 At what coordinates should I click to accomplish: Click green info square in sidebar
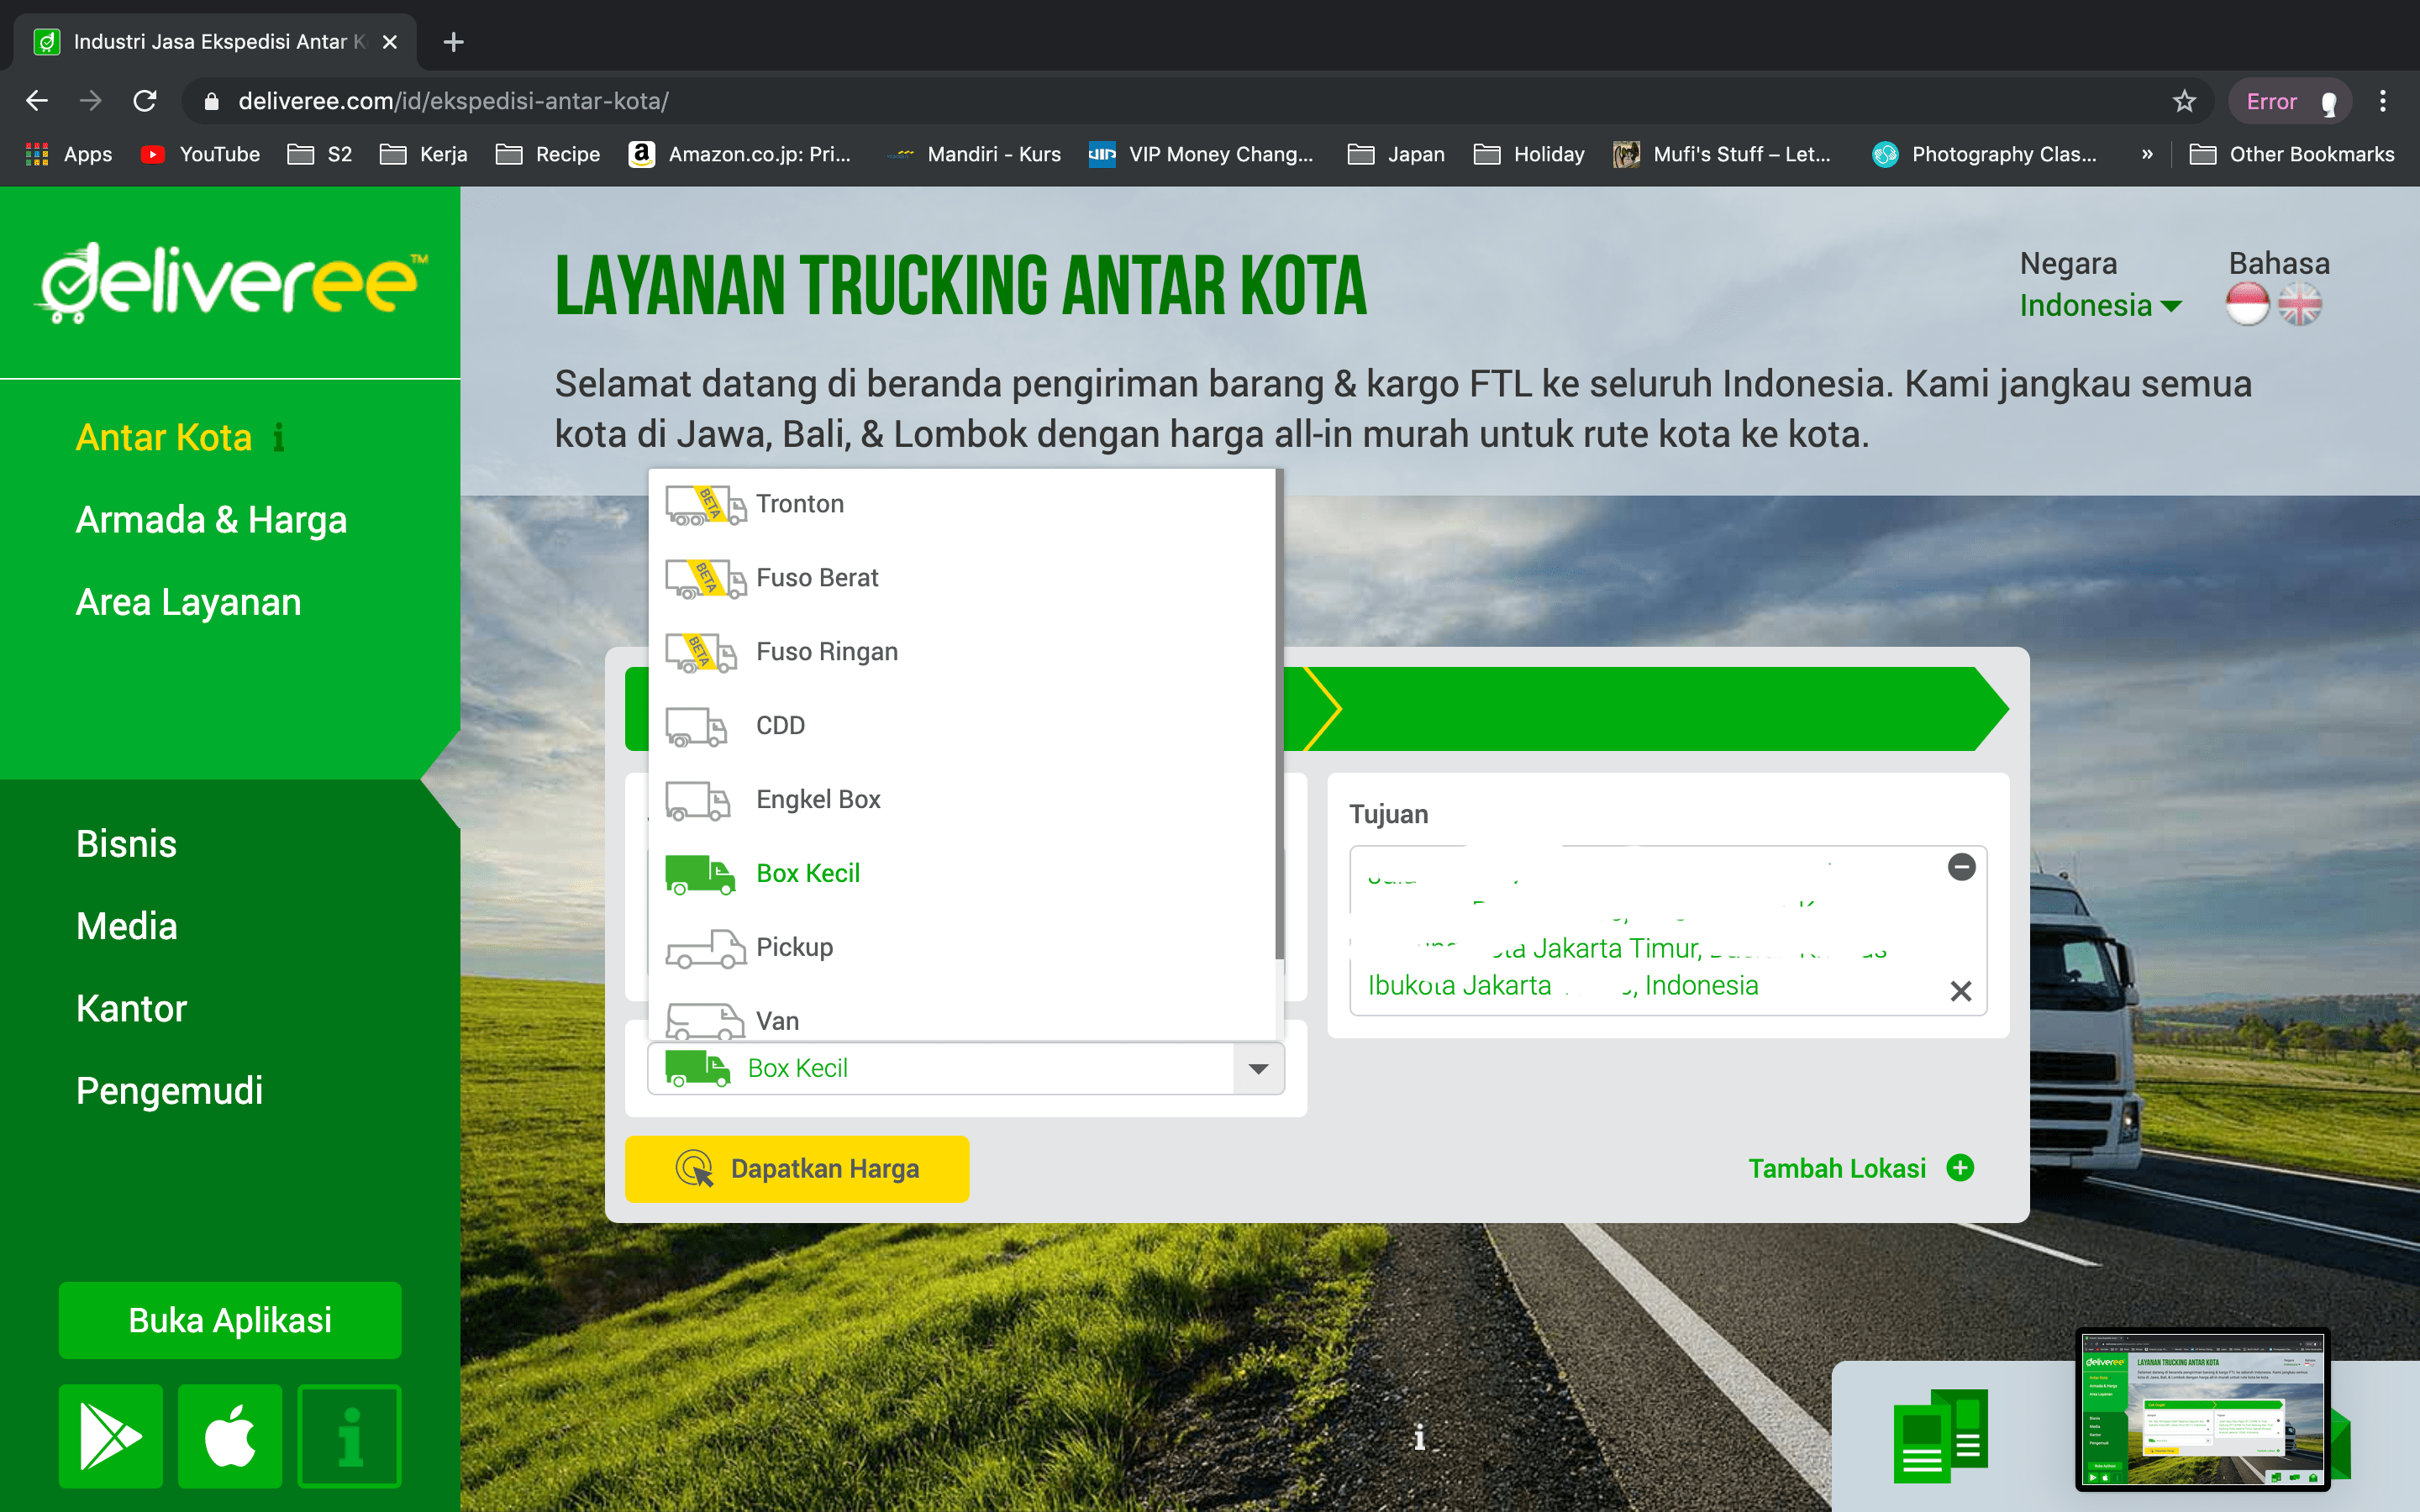click(x=349, y=1436)
